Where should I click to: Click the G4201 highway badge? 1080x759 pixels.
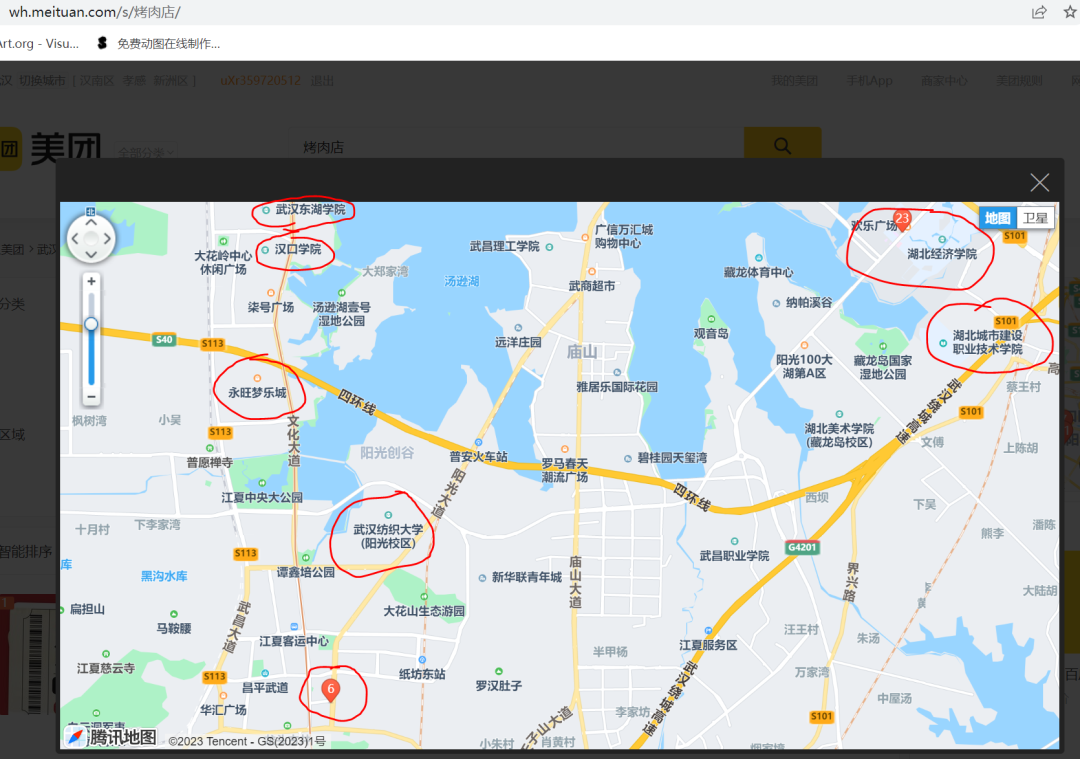[x=802, y=548]
